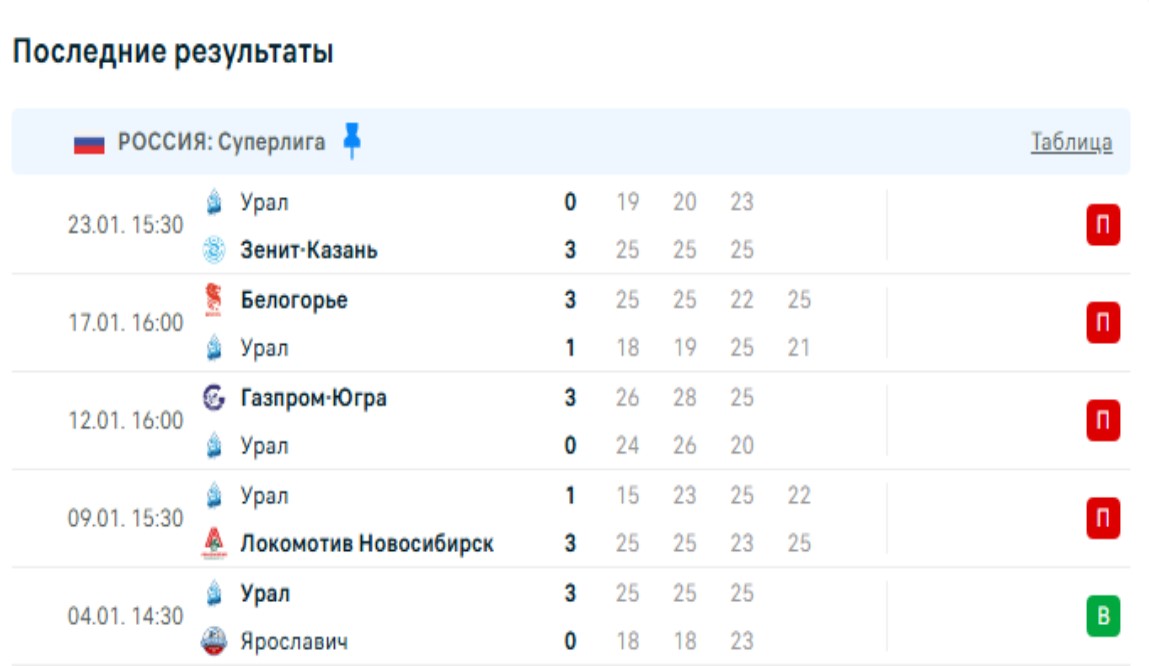
Task: Click the Белогорье team logo
Action: (x=214, y=299)
